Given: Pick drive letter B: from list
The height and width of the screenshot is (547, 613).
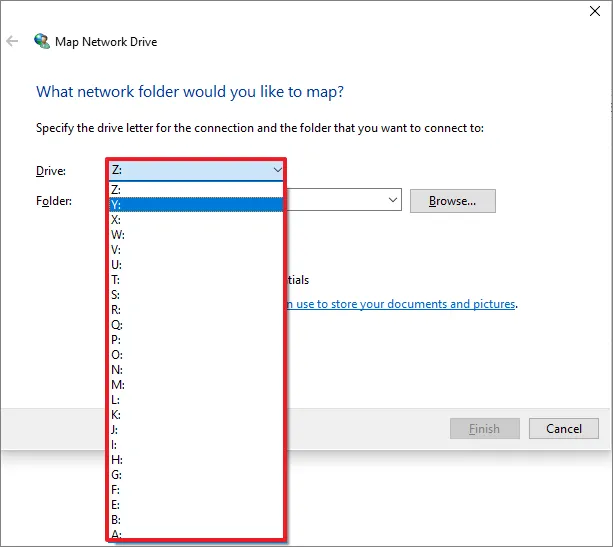Looking at the screenshot, I should click(195, 519).
